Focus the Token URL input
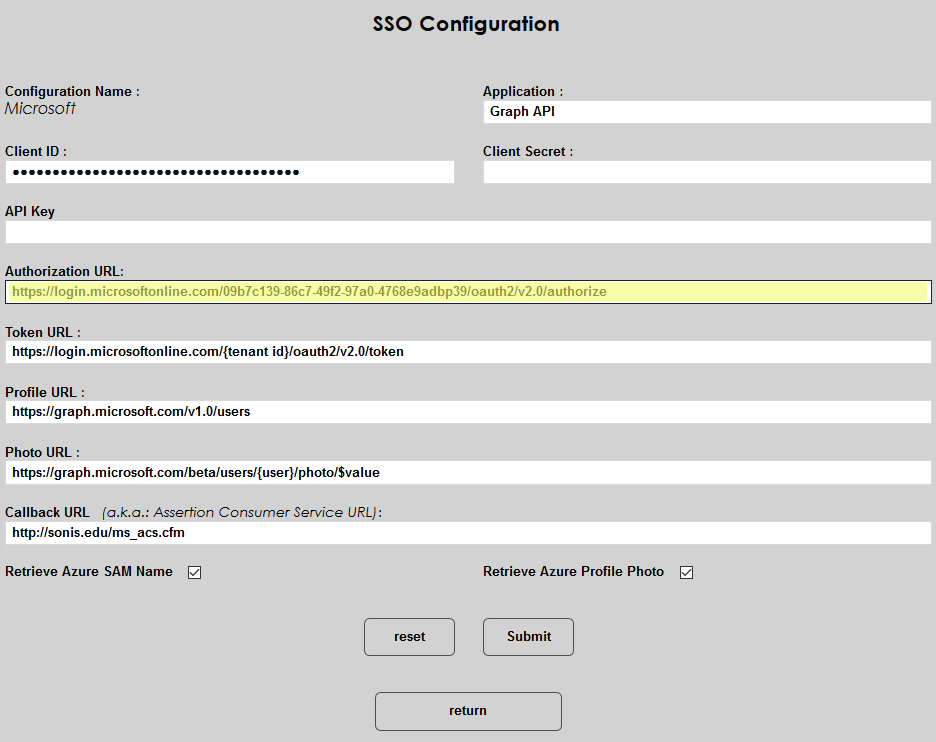936x742 pixels. pos(468,352)
